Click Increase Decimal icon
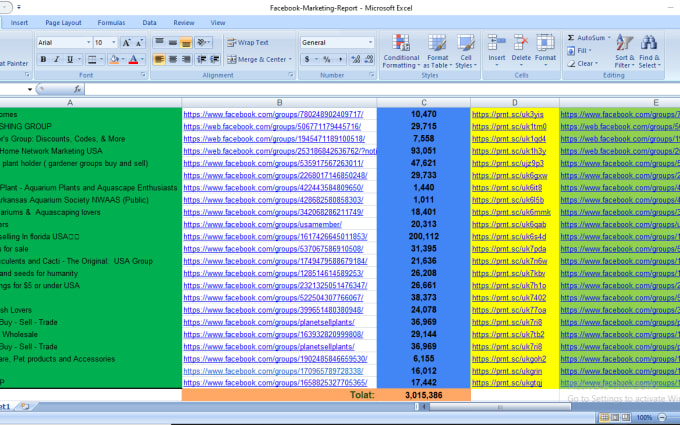 tap(356, 59)
